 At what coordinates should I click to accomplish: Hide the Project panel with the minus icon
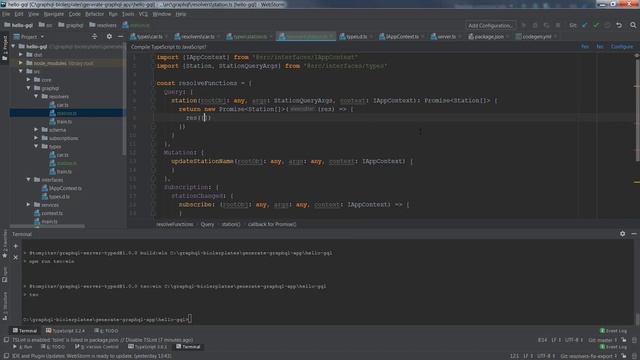click(120, 36)
